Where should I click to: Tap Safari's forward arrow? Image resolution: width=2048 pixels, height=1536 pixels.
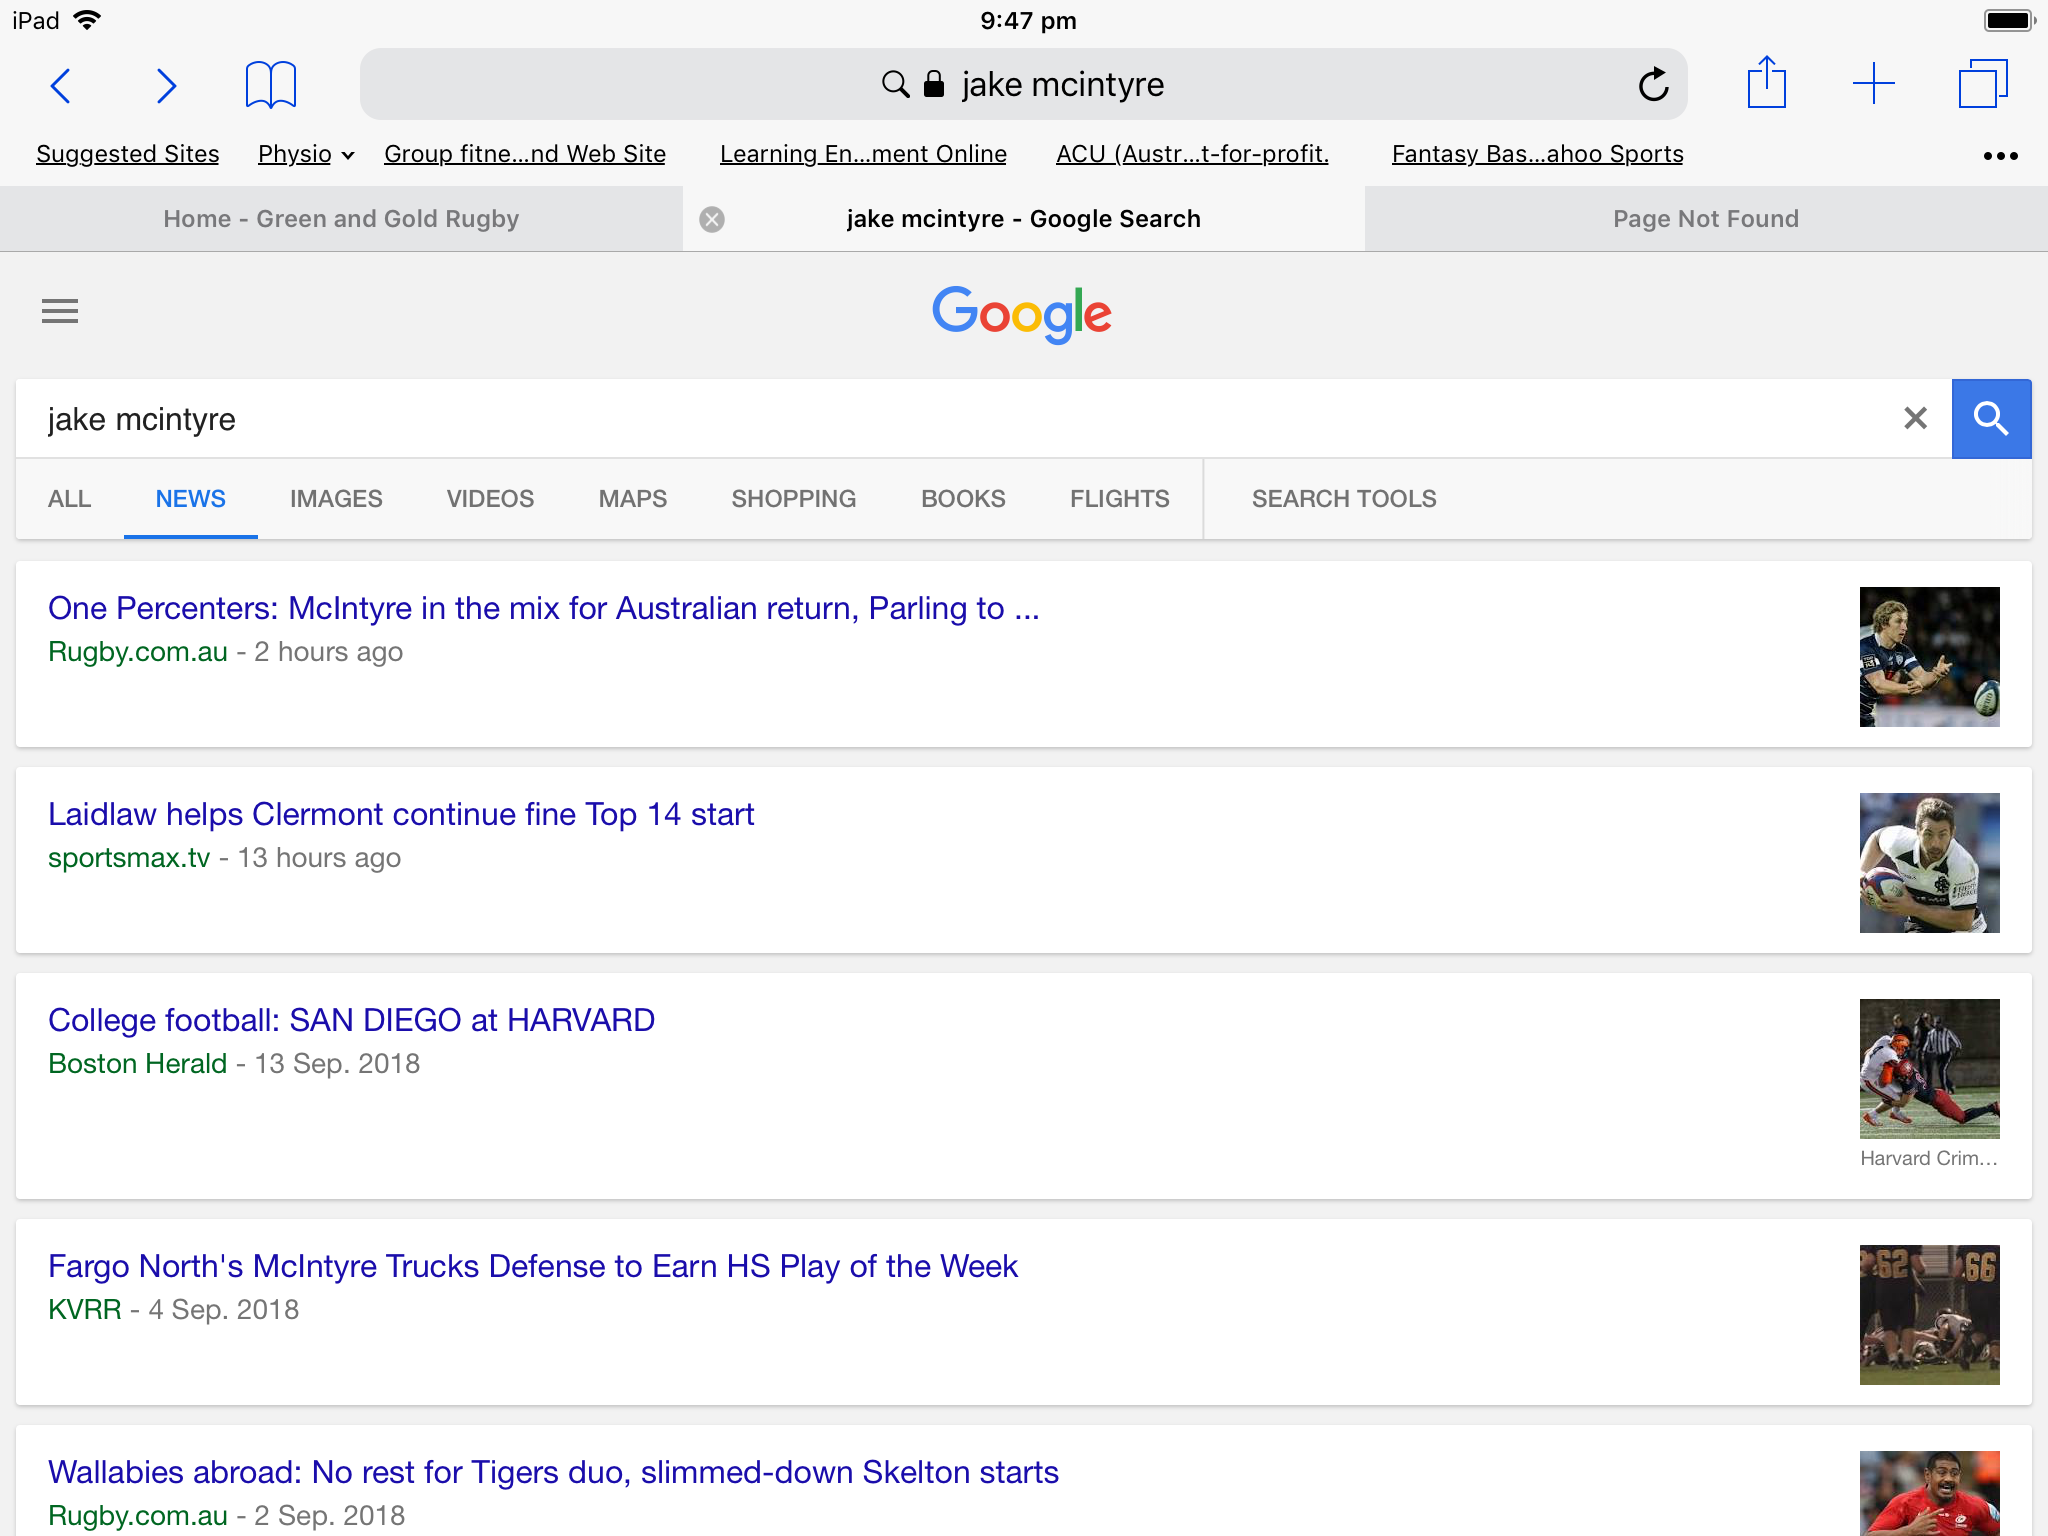click(166, 85)
